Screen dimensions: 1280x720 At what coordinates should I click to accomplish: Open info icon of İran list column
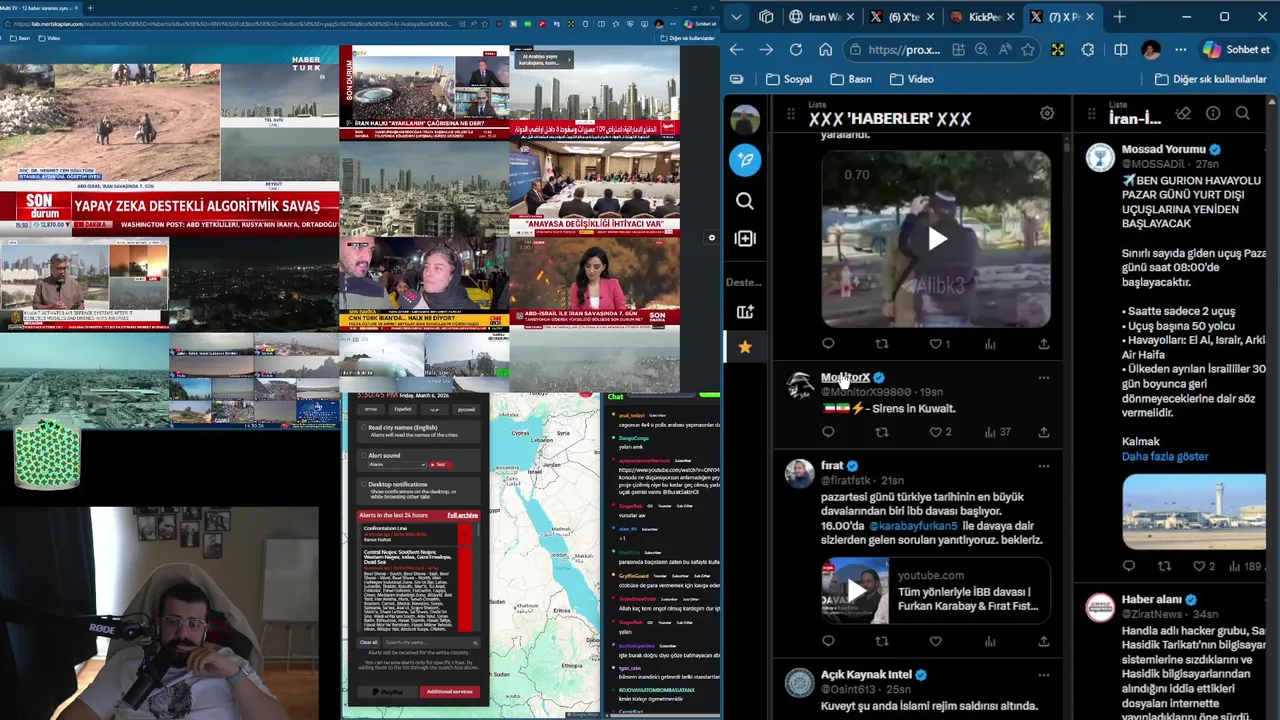pos(1213,113)
